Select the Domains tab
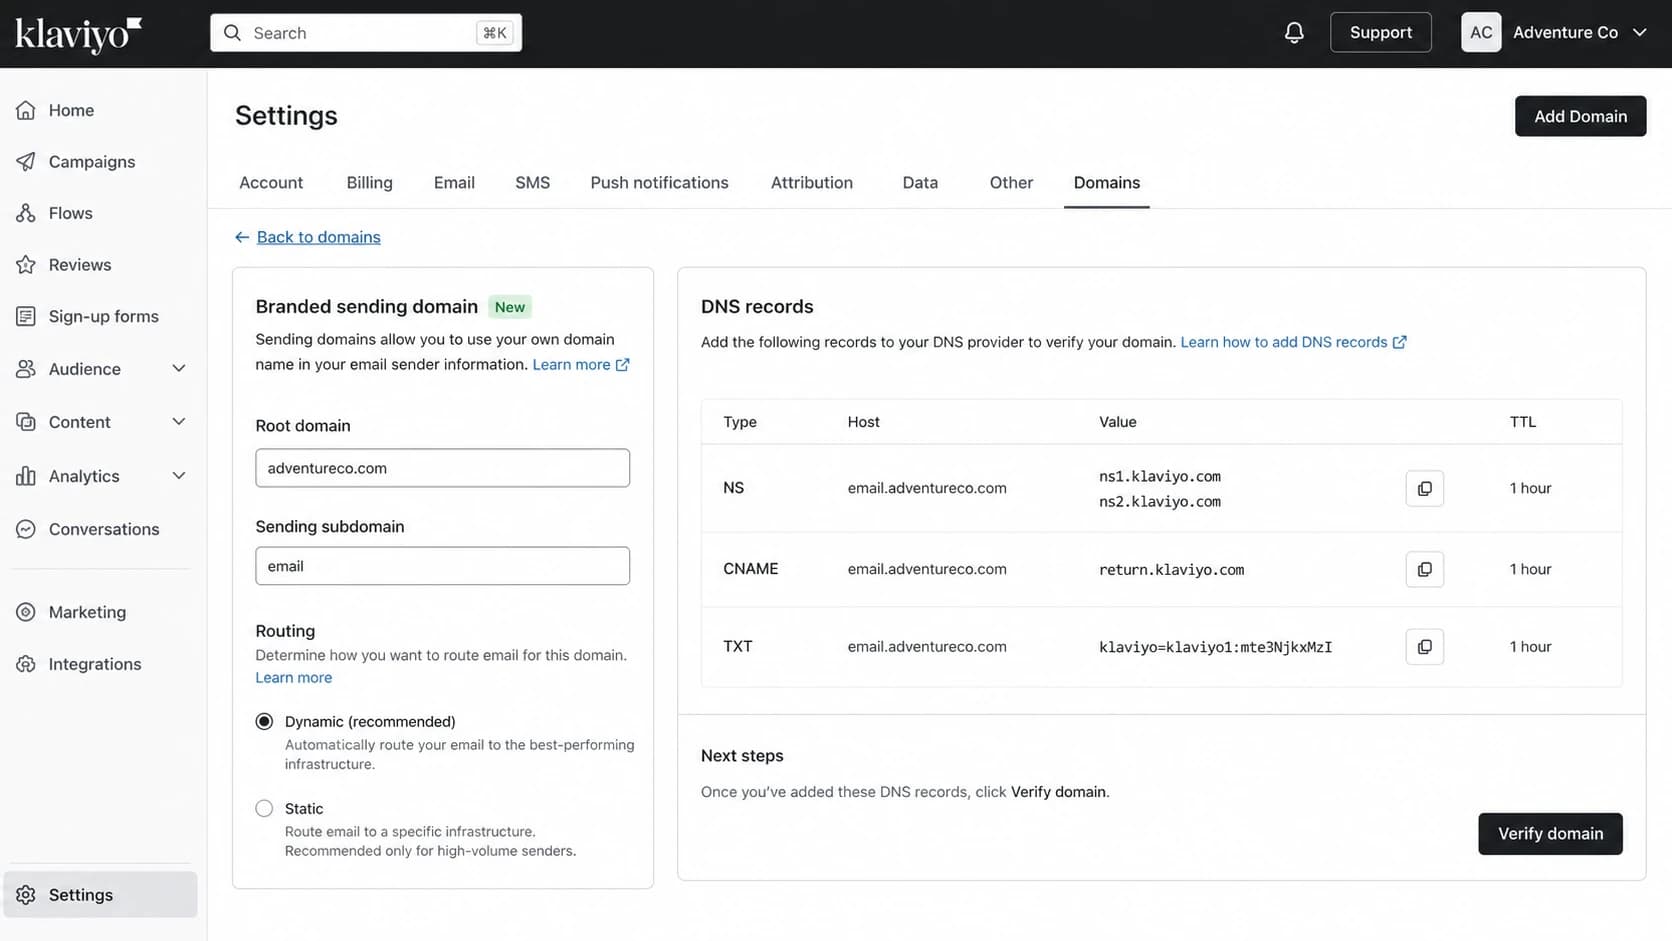Viewport: 1672px width, 941px height. click(x=1107, y=183)
